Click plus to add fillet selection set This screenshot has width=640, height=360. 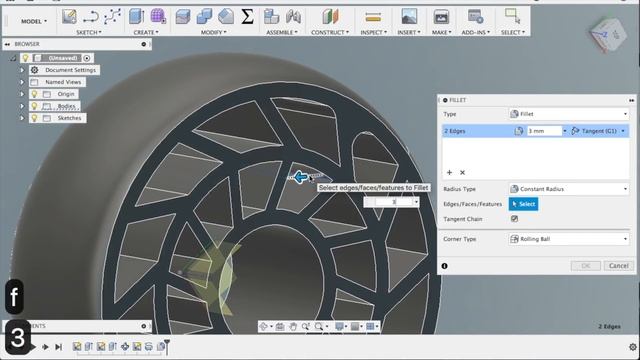click(x=449, y=173)
